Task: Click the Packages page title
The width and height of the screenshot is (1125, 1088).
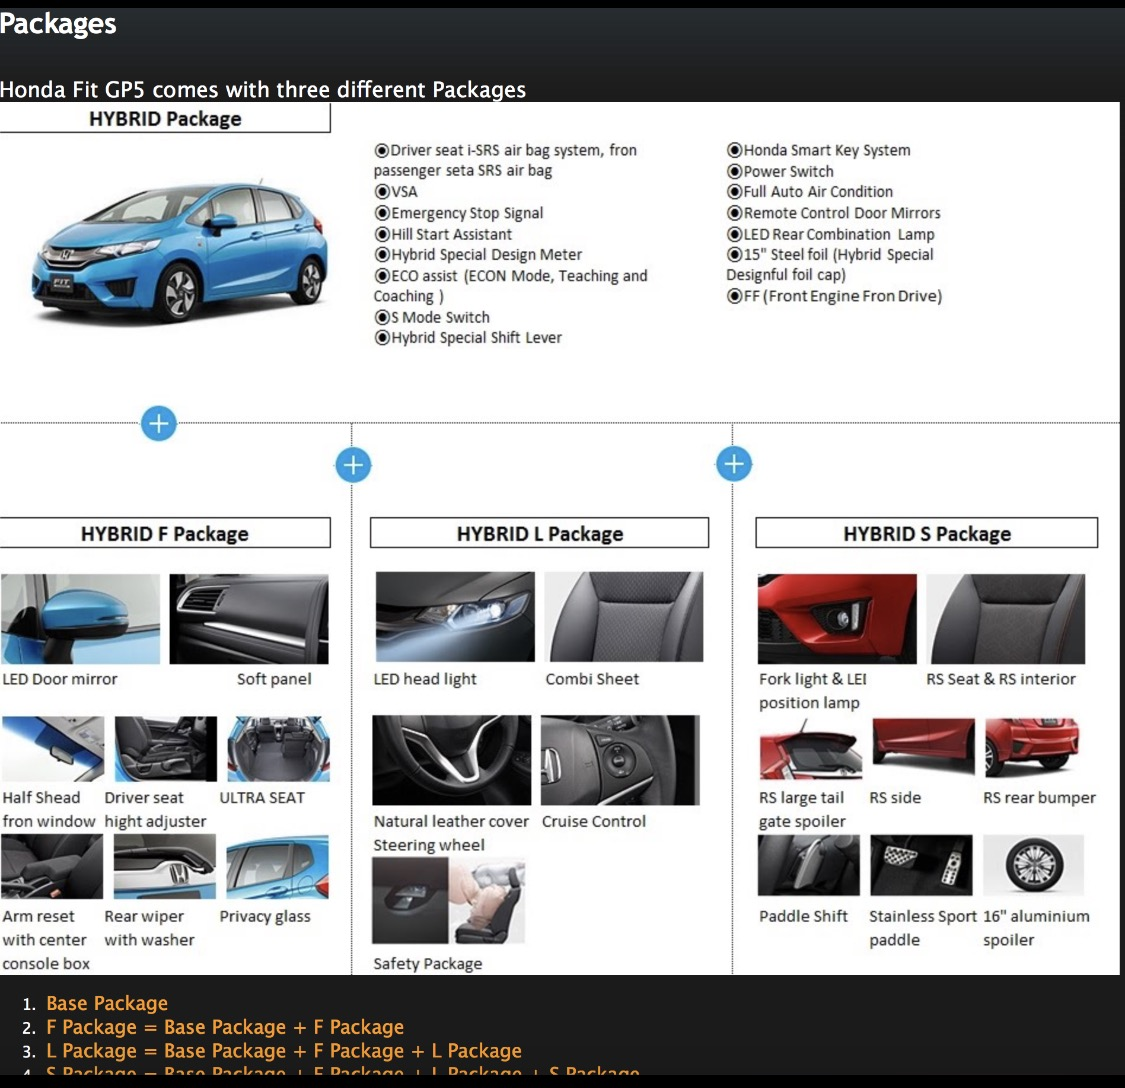Action: (58, 24)
